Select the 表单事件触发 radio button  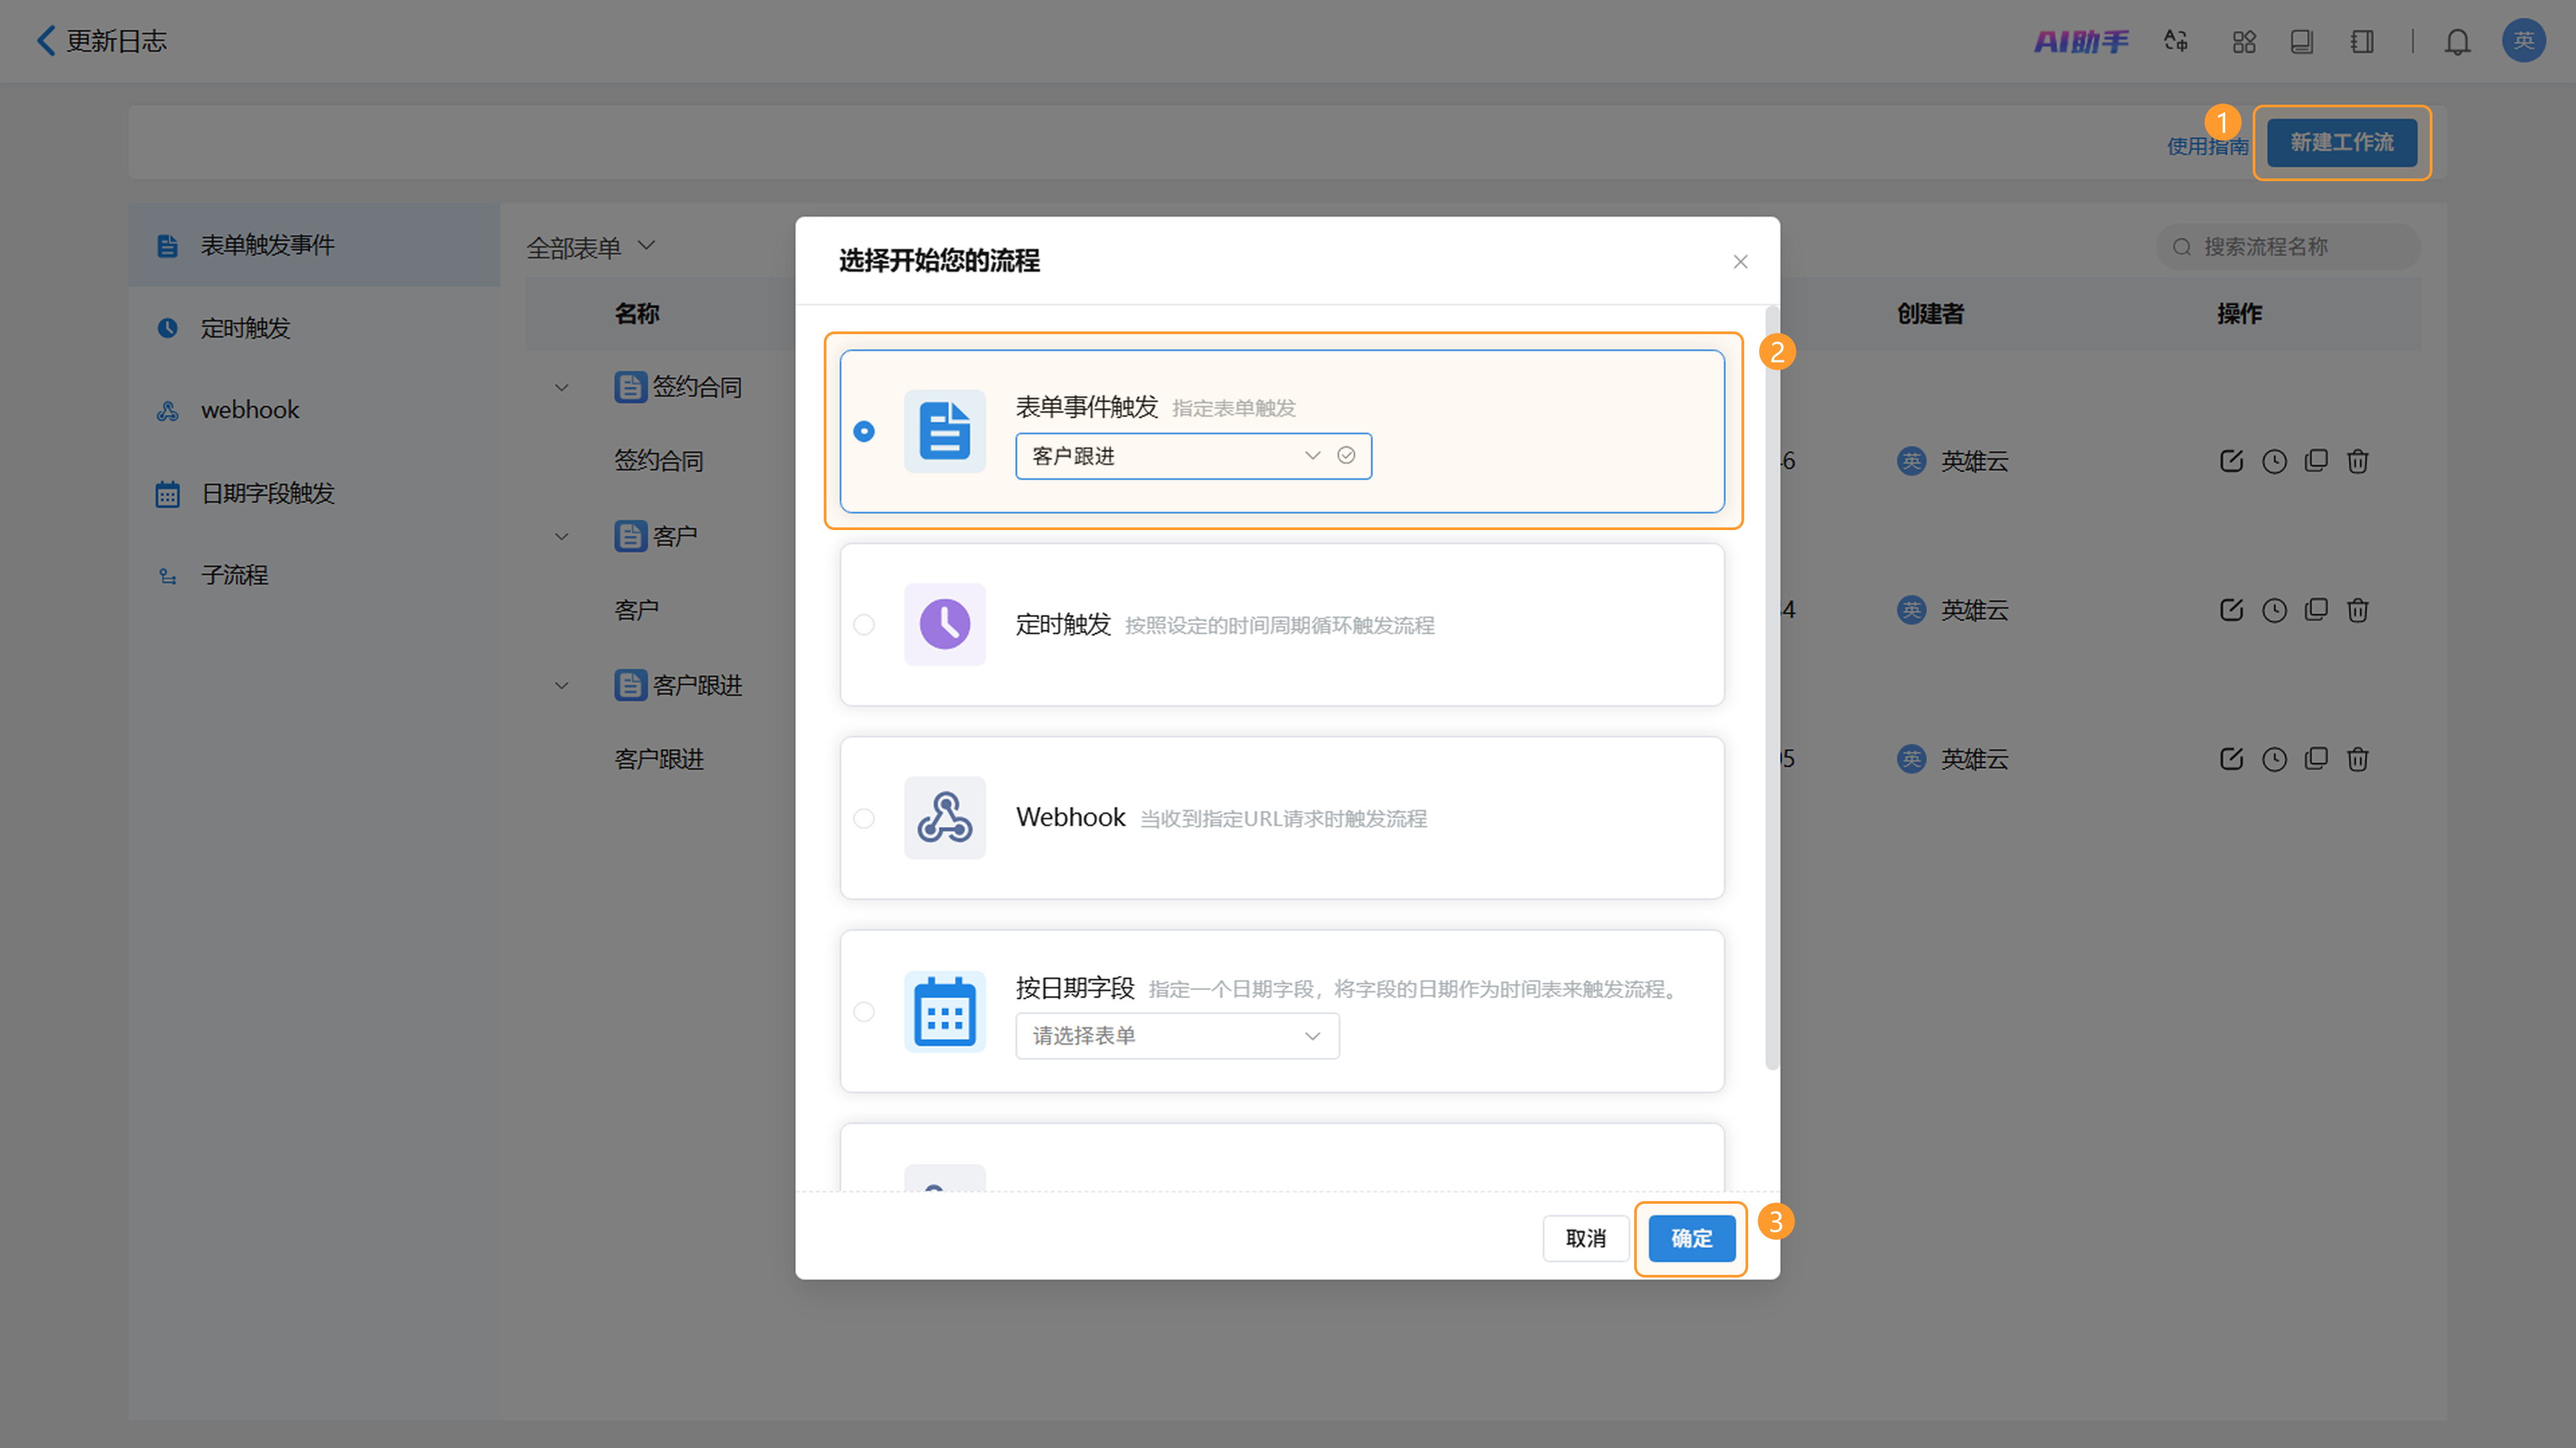tap(864, 431)
